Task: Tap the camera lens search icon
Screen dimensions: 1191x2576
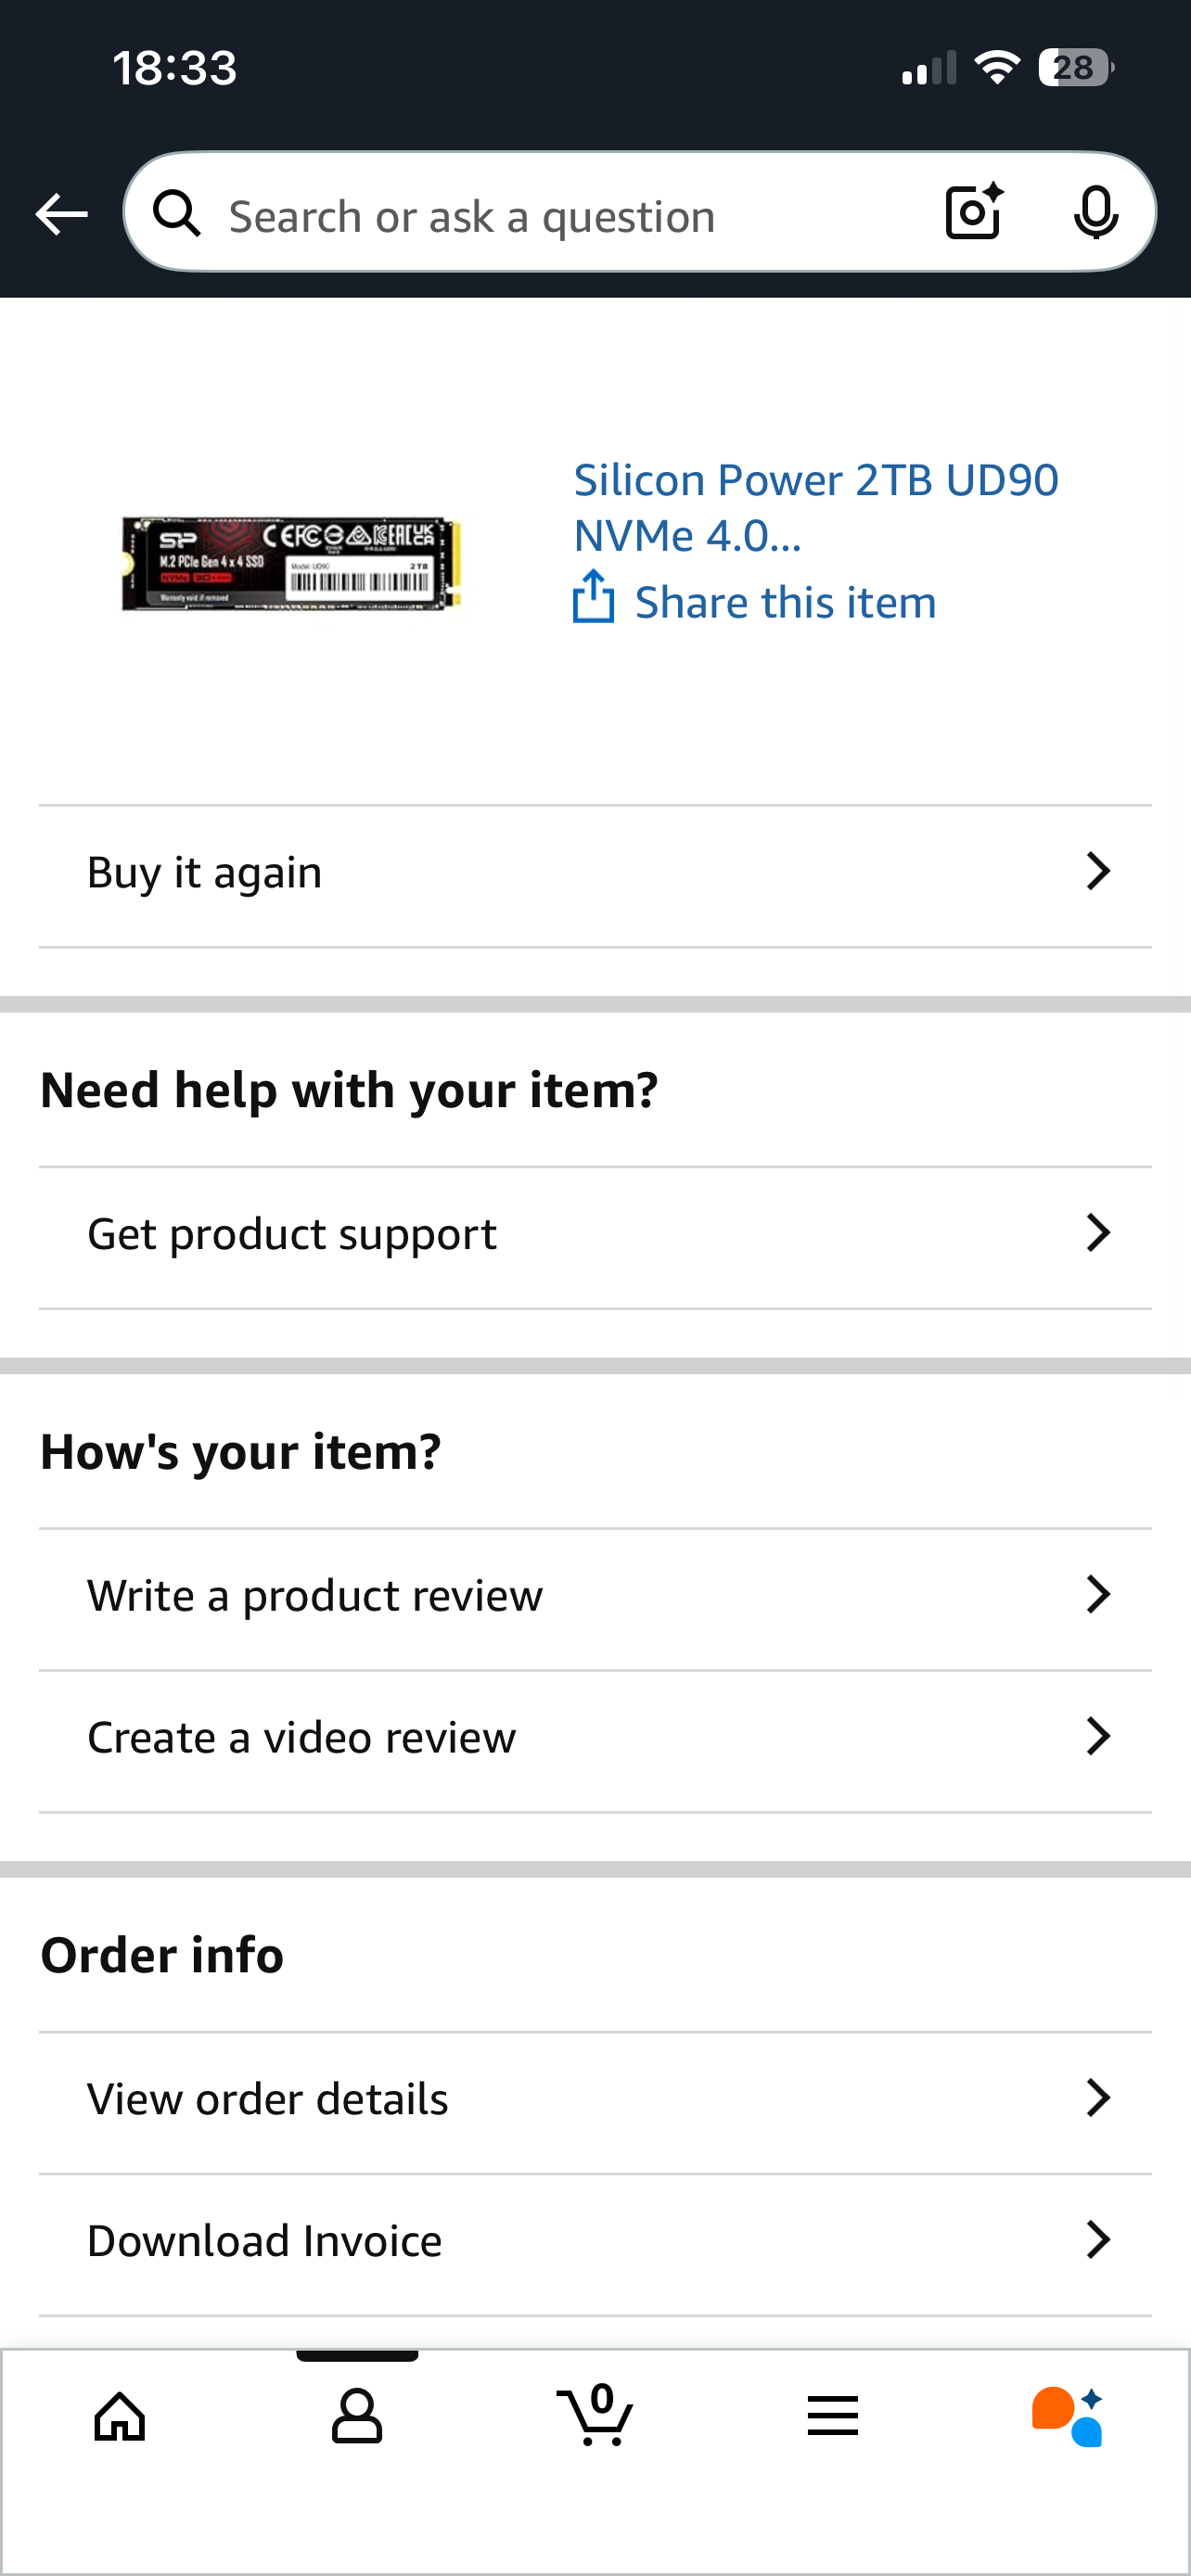Action: click(973, 212)
